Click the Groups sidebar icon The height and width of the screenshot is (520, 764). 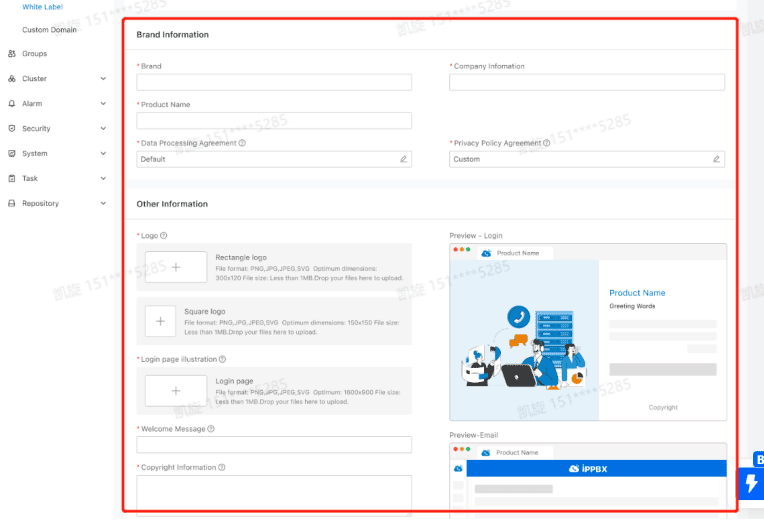pos(12,54)
